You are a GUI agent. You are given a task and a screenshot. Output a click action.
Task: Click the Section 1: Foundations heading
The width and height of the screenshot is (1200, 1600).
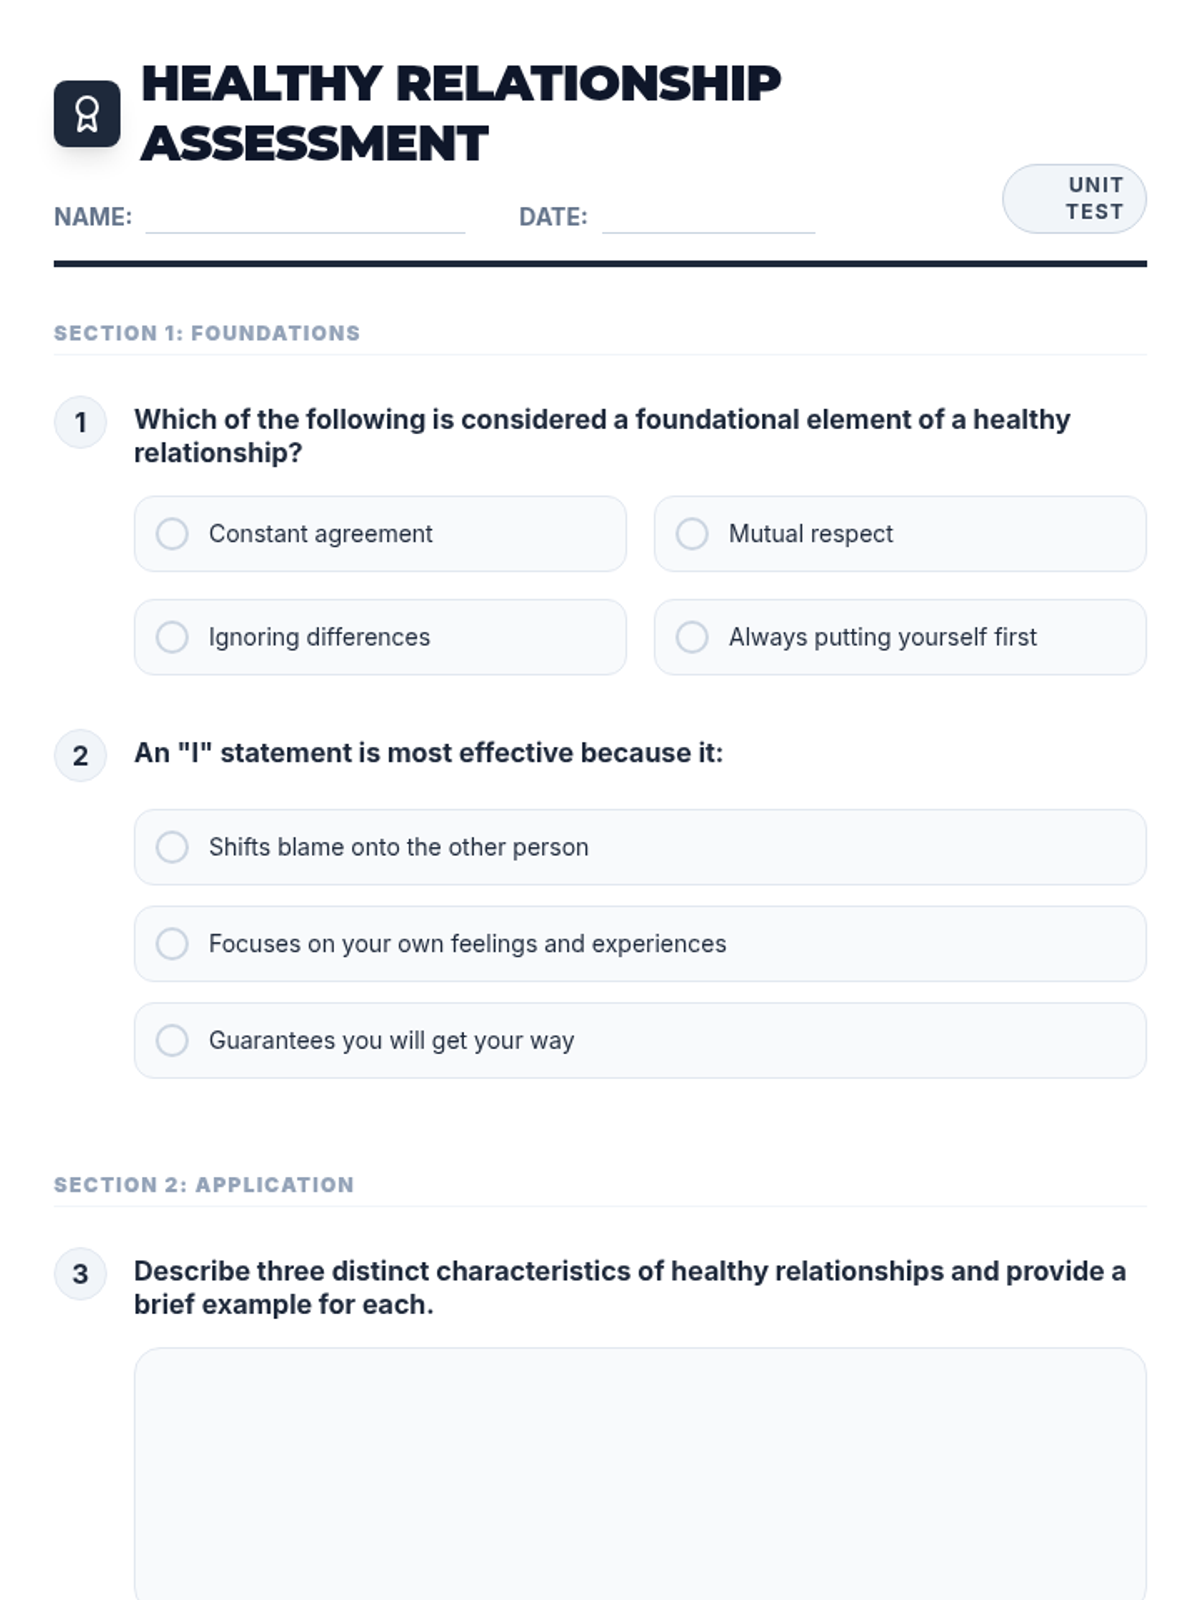[x=207, y=333]
